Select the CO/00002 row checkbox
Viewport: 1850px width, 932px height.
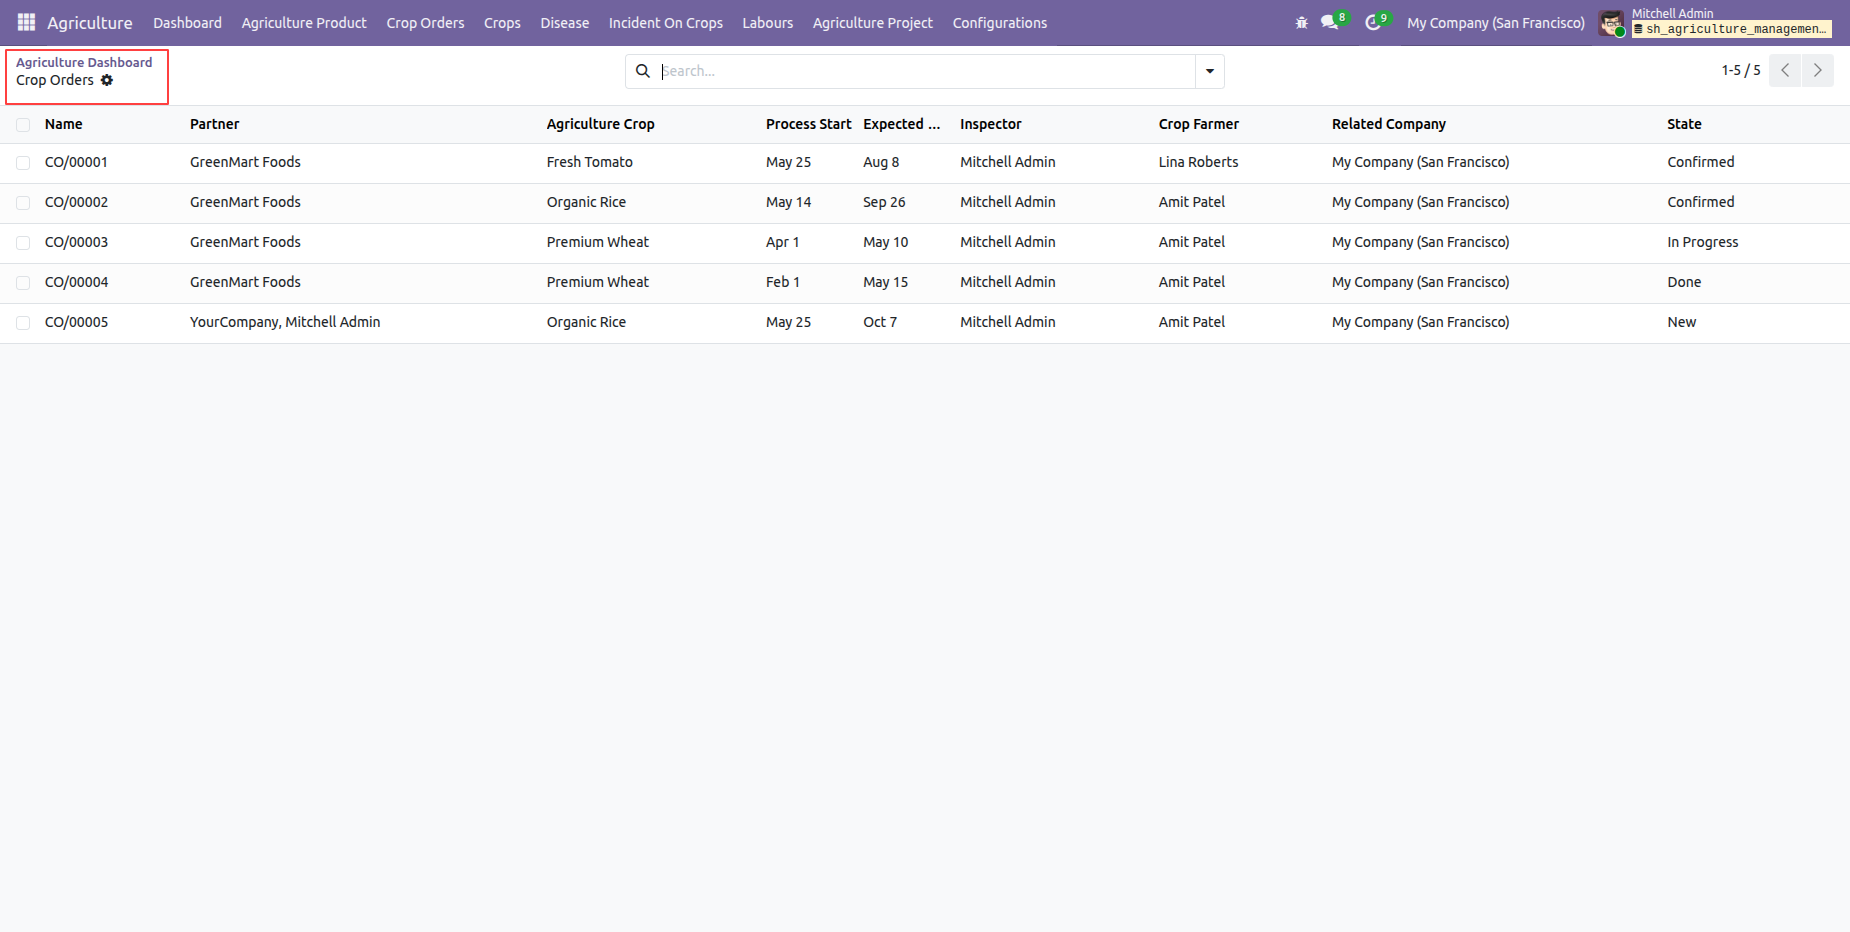coord(23,203)
